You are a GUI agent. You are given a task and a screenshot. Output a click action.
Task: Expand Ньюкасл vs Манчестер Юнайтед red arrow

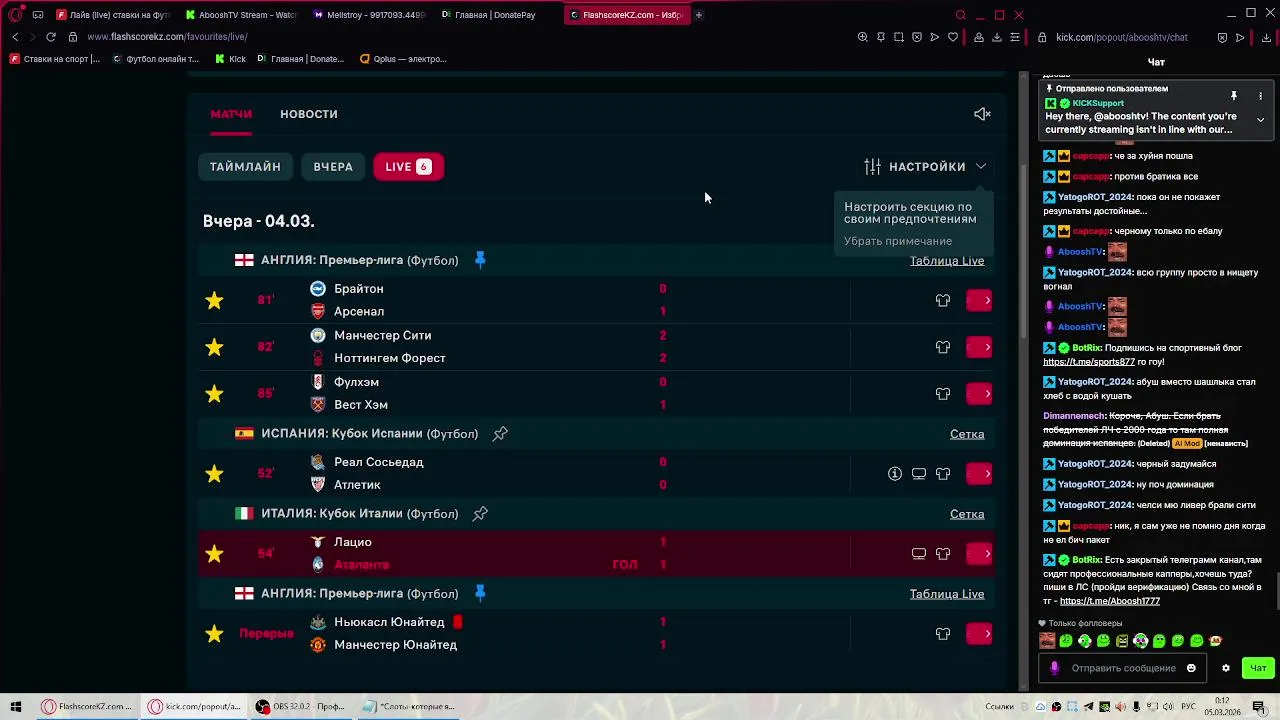point(979,634)
